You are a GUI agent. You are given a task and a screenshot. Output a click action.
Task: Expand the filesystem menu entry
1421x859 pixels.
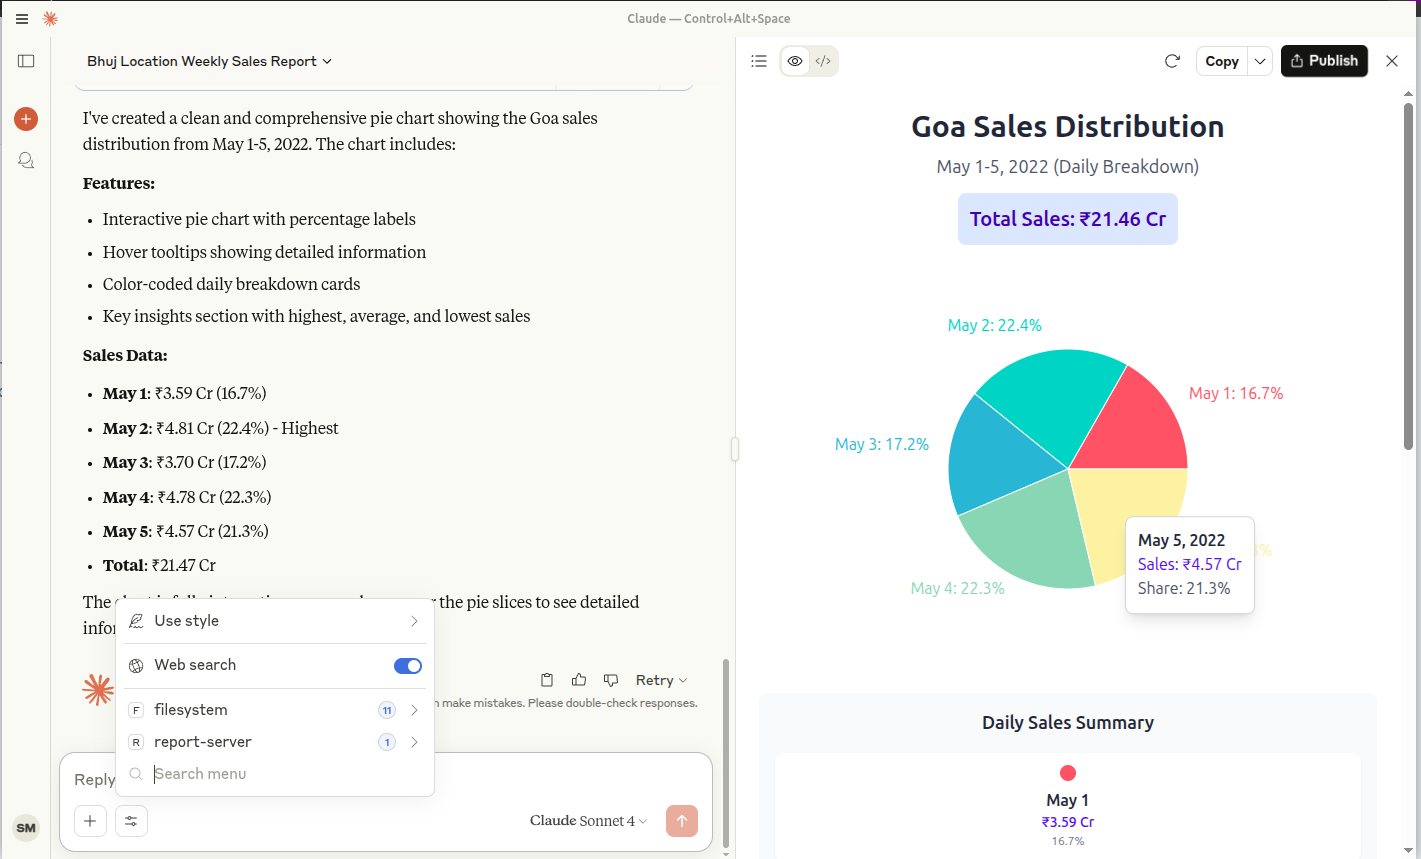[x=413, y=710]
